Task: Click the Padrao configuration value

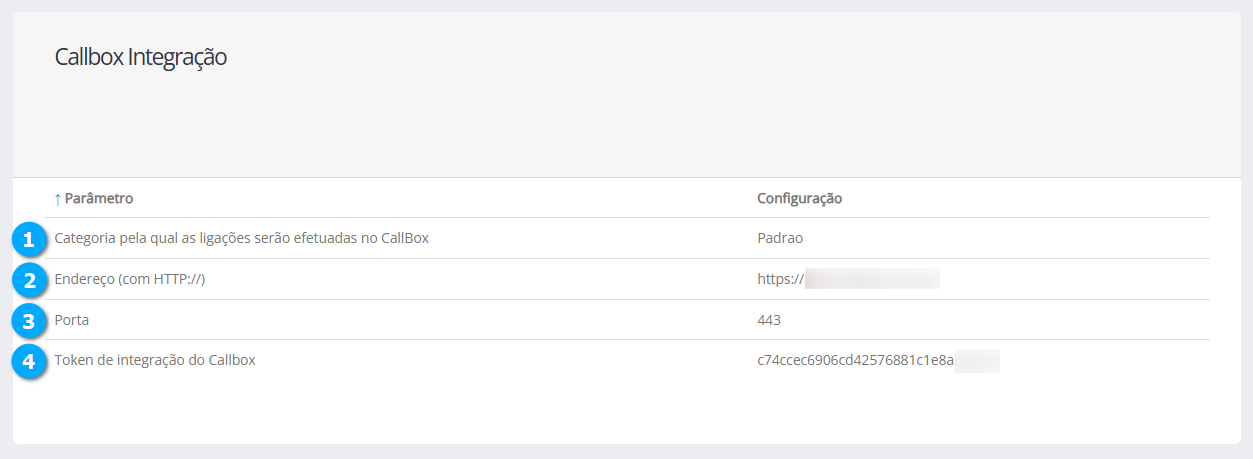Action: (780, 239)
